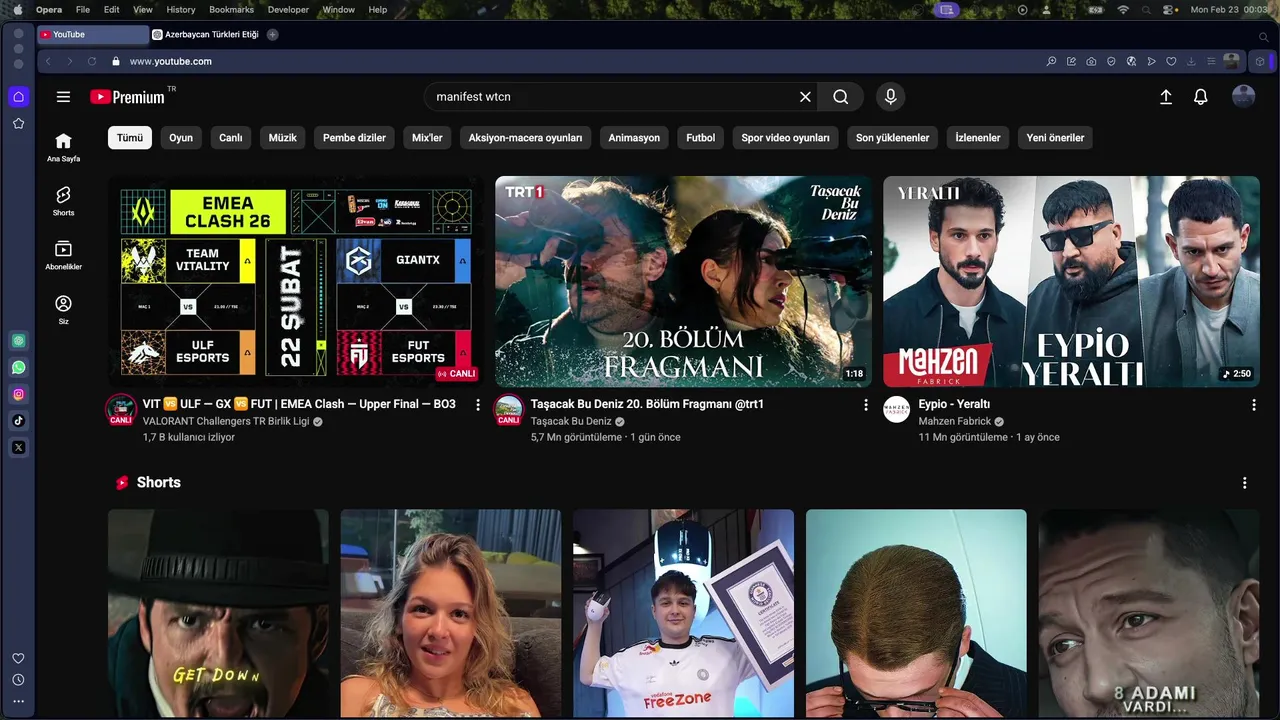1280x720 pixels.
Task: Open TikTok from Opera sidebar
Action: (x=18, y=421)
